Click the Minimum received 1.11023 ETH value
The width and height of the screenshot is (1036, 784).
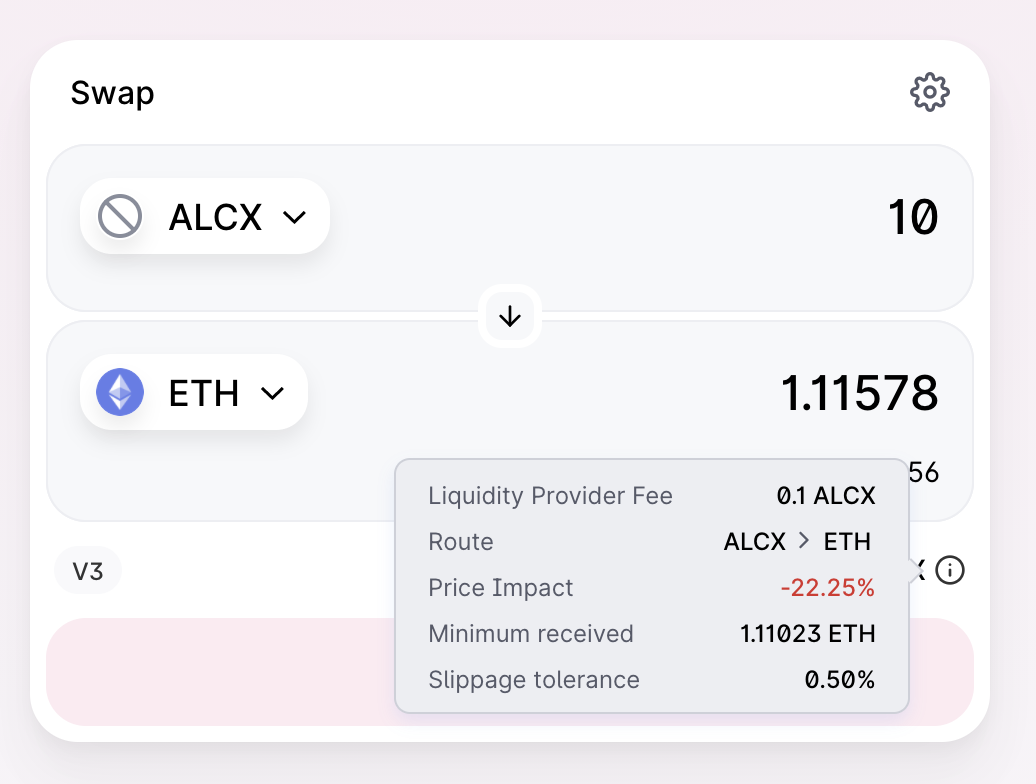[x=808, y=633]
